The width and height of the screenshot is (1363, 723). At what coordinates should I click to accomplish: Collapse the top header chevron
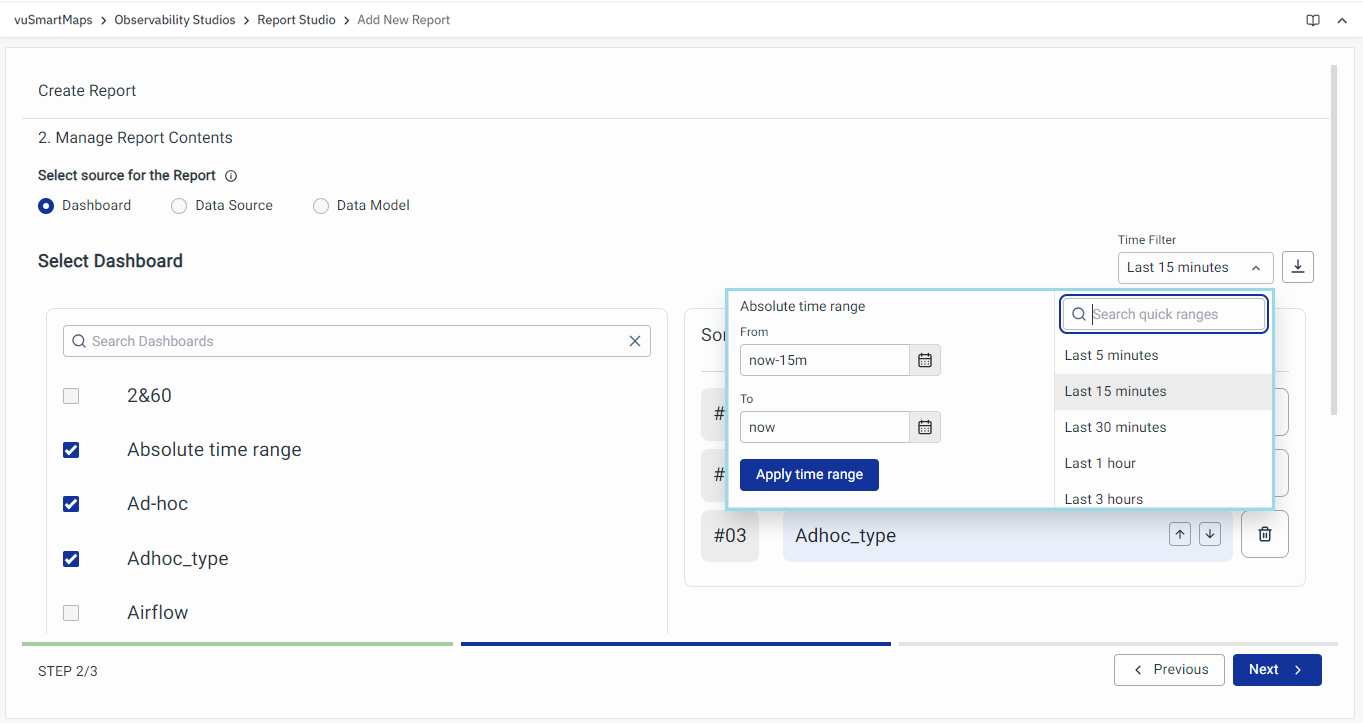click(1342, 20)
